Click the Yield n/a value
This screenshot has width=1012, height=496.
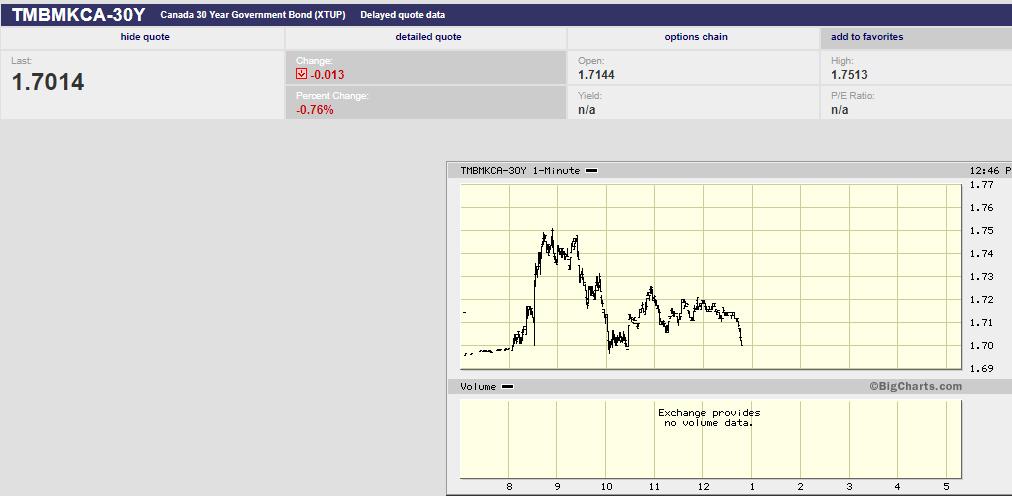[587, 110]
